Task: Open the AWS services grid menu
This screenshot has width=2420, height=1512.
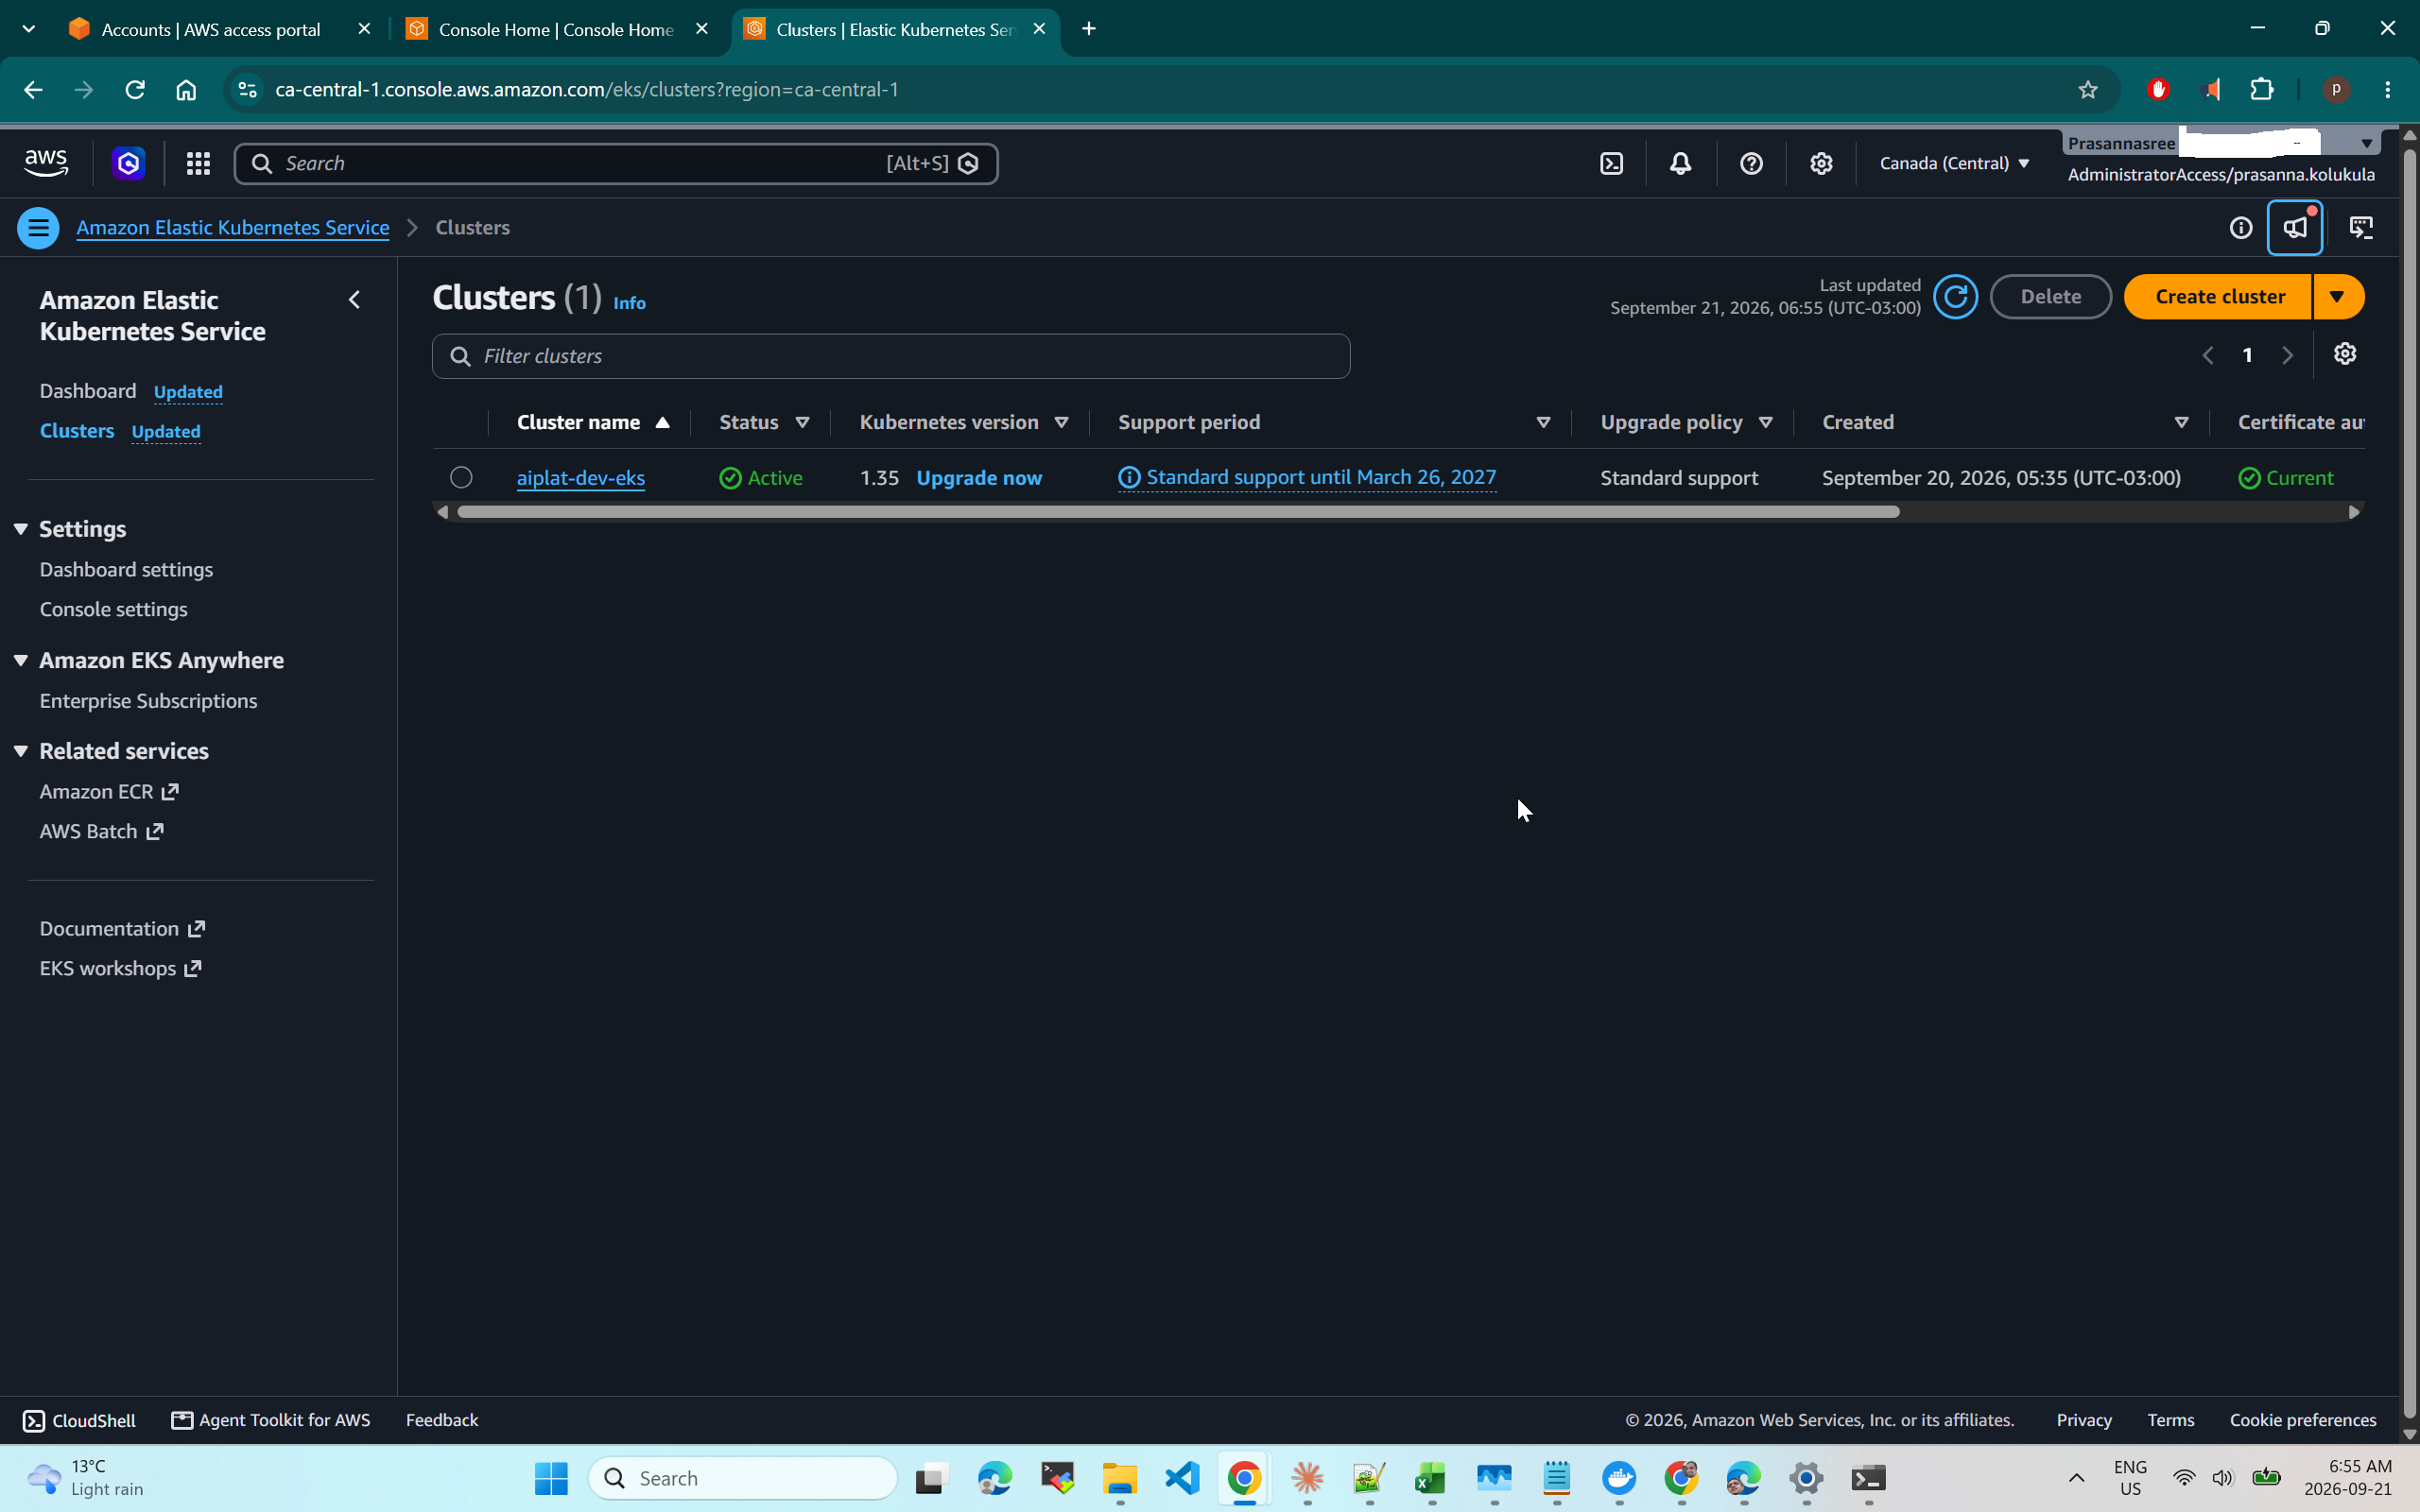Action: (x=198, y=163)
